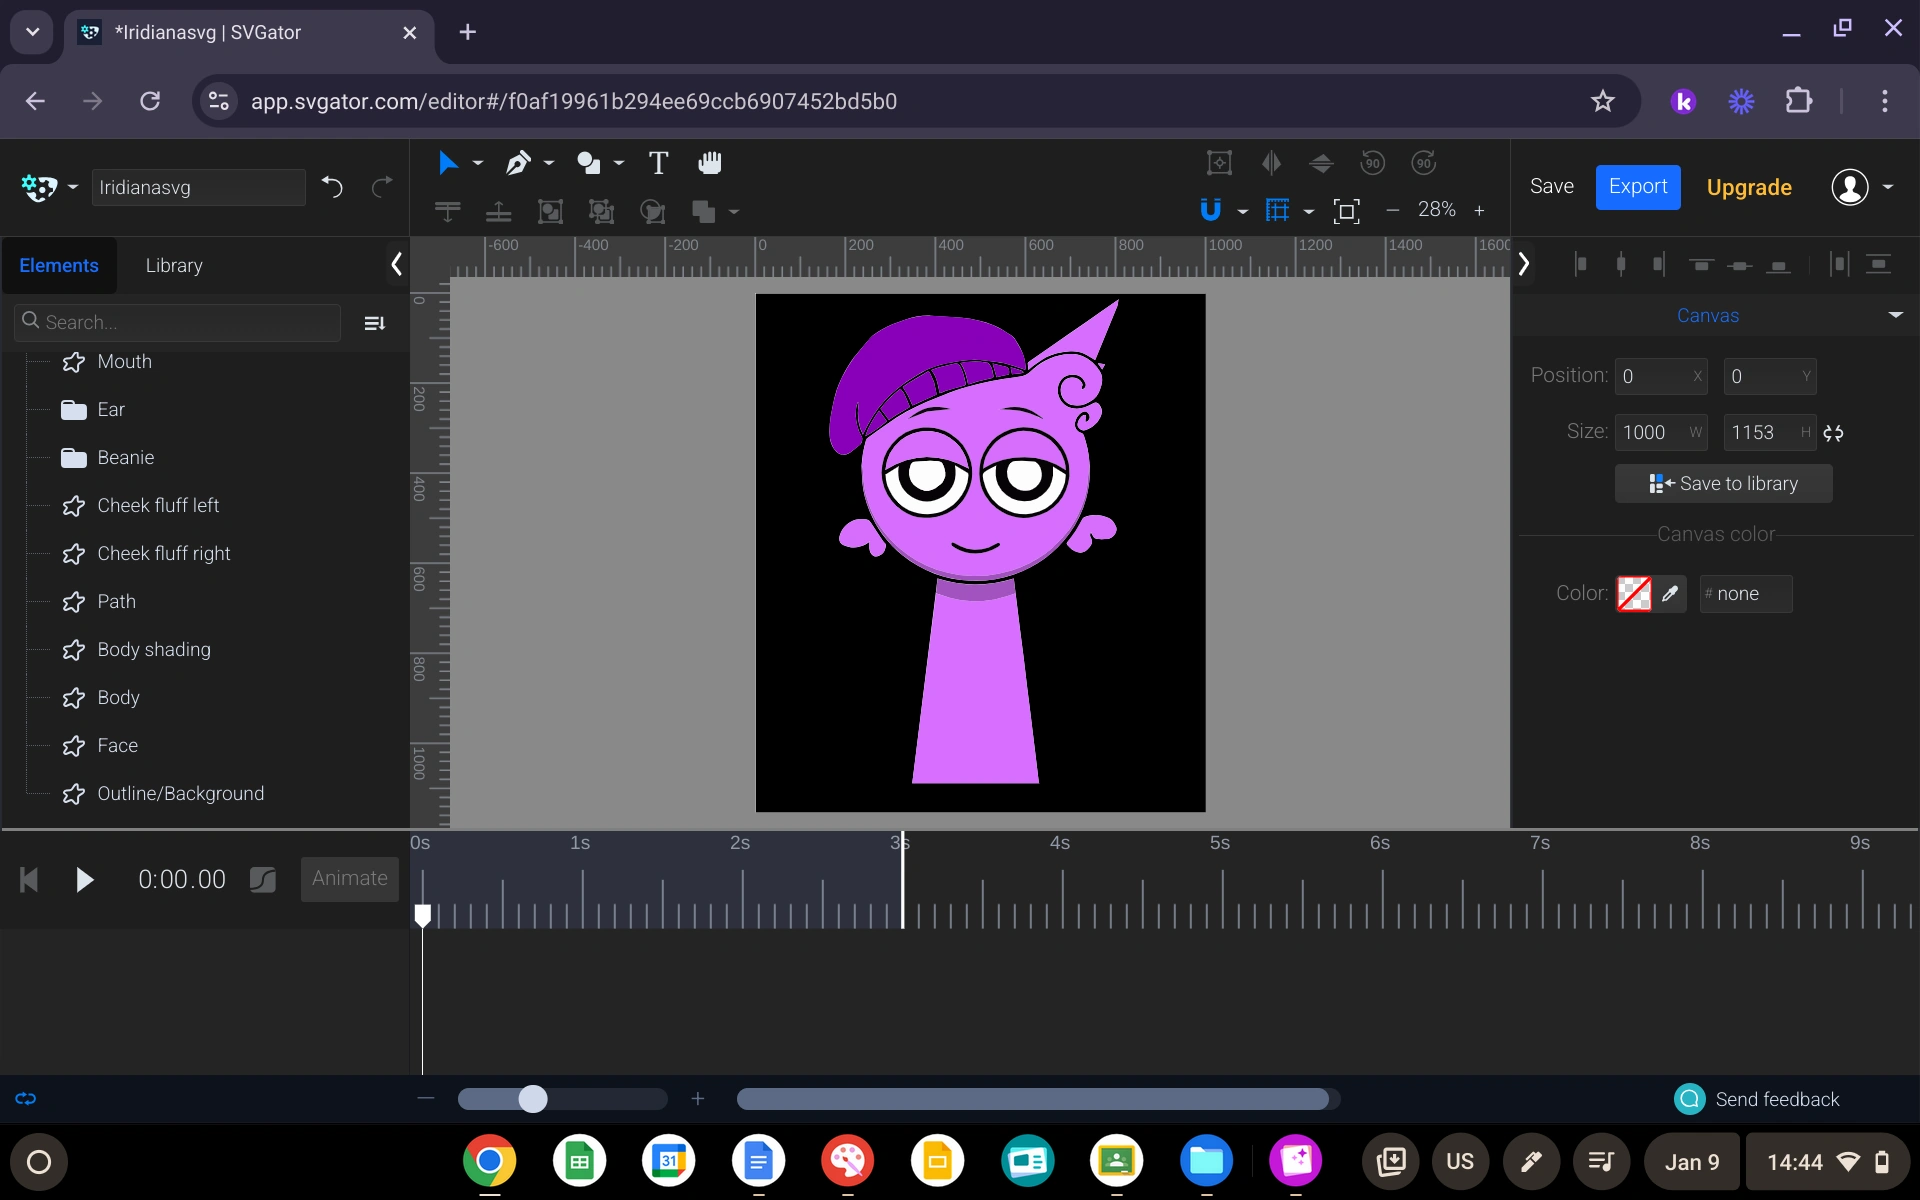Select the Pen tool
The image size is (1920, 1200).
(518, 163)
